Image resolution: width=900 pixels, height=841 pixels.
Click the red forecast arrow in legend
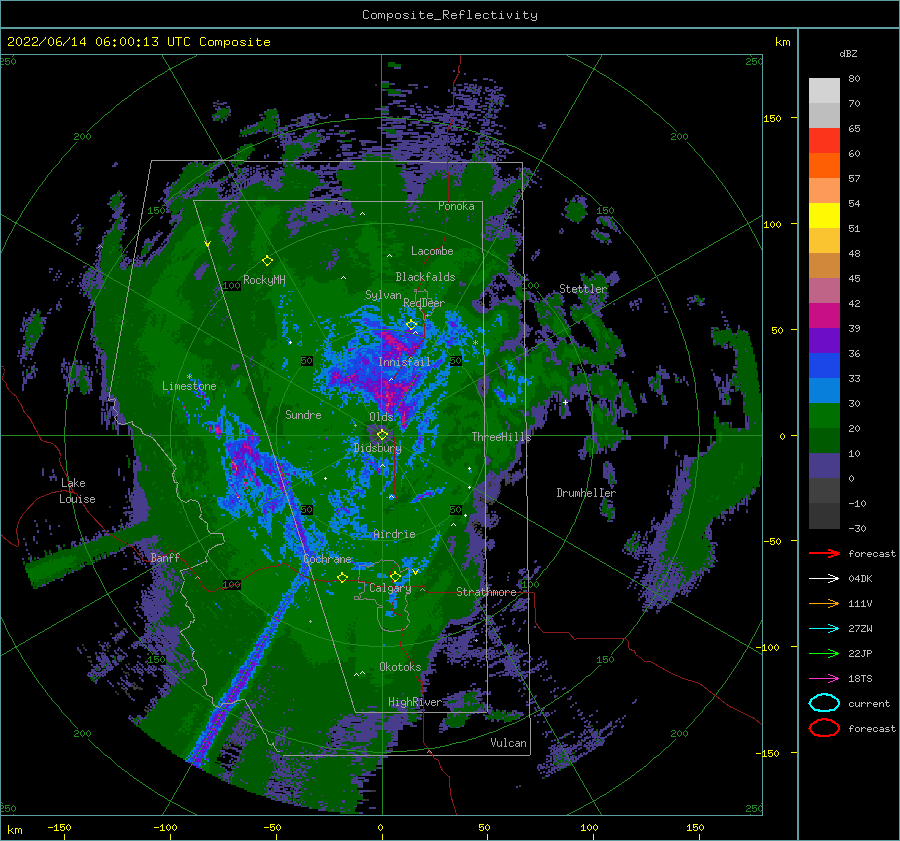click(824, 553)
